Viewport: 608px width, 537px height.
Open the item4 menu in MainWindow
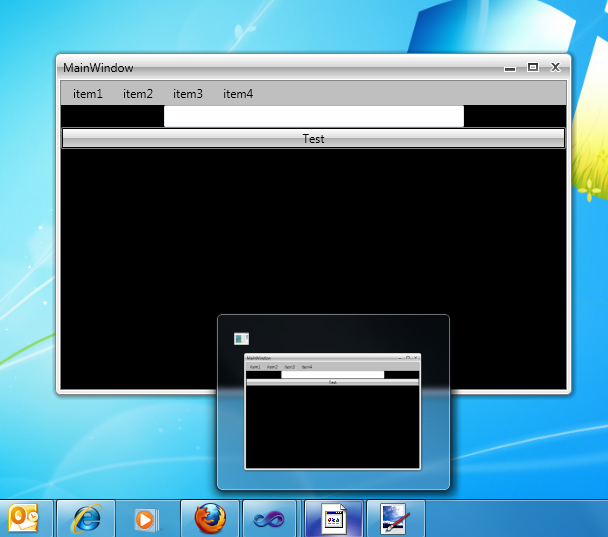(238, 94)
